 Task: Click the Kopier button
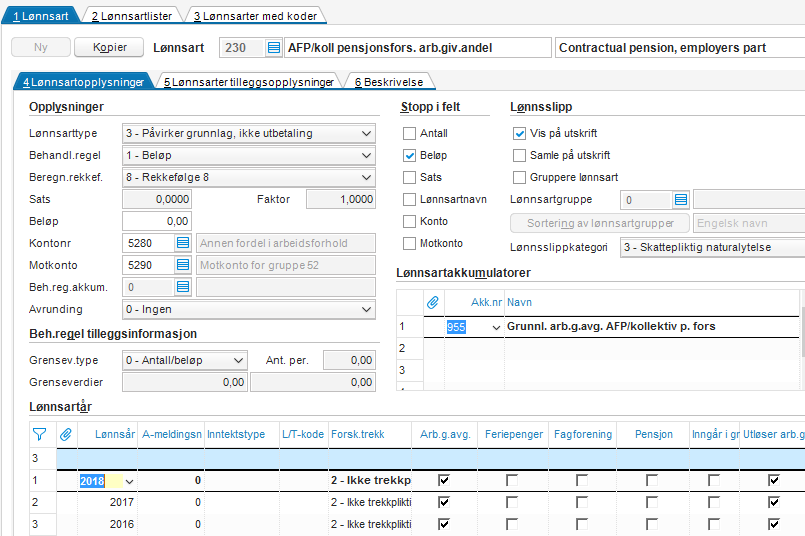click(110, 48)
